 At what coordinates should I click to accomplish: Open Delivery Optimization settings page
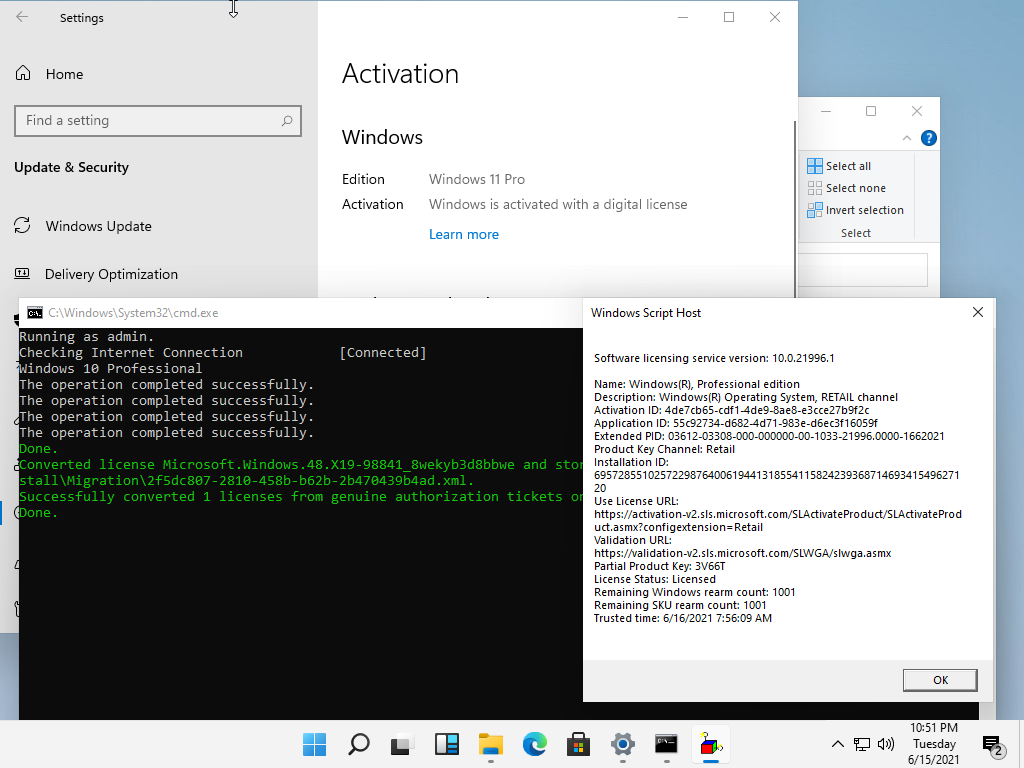pyautogui.click(x=111, y=274)
